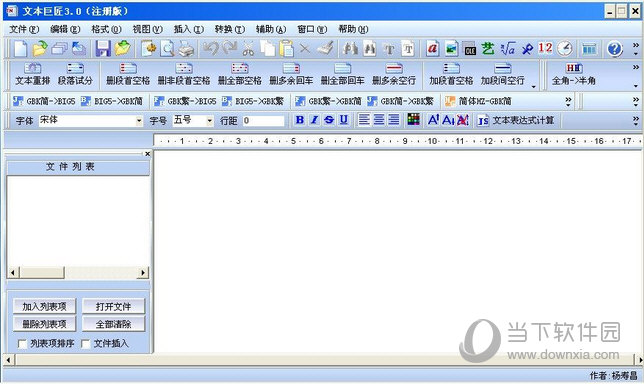Open a file using the yellow folder icon

(40, 48)
